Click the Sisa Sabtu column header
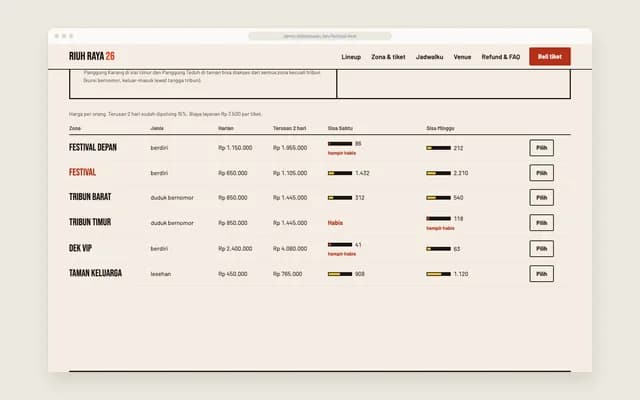The width and height of the screenshot is (640, 400). tap(340, 128)
